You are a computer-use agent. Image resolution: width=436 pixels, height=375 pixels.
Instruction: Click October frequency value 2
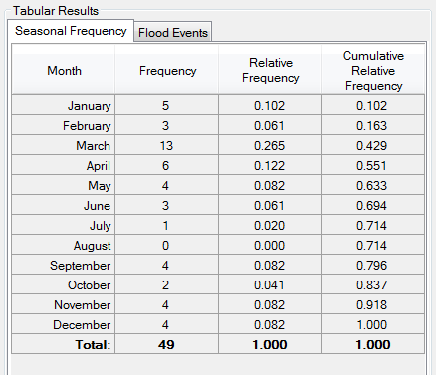tap(167, 284)
